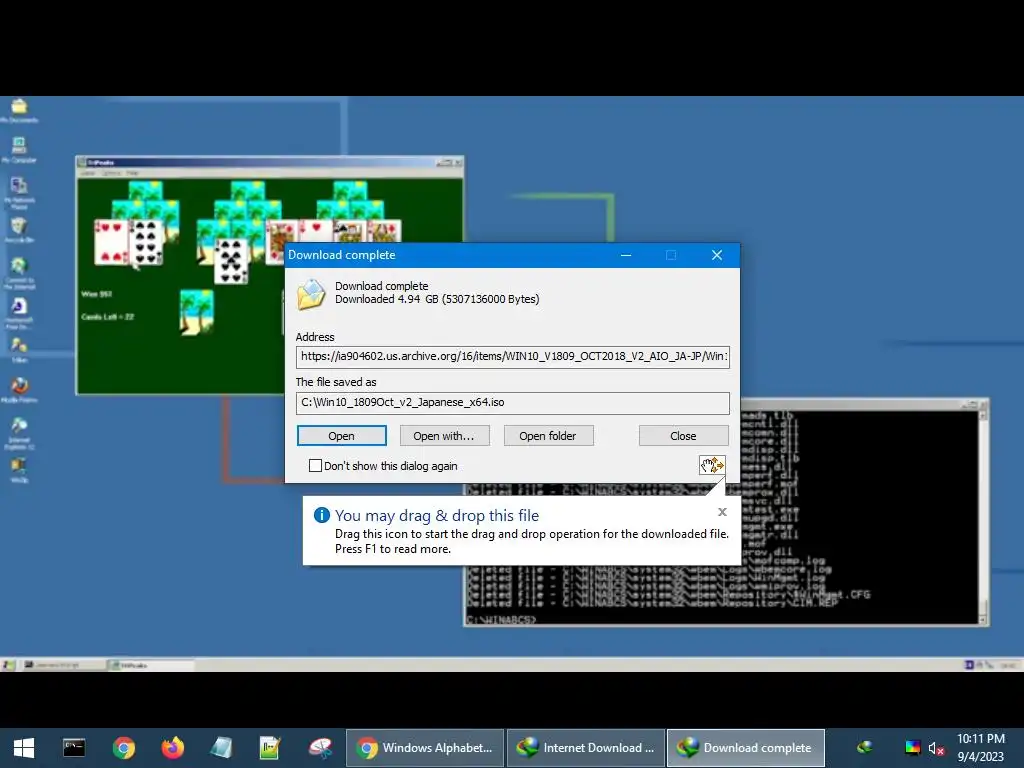Dismiss the drag & drop tooltip
The image size is (1024, 768).
722,512
